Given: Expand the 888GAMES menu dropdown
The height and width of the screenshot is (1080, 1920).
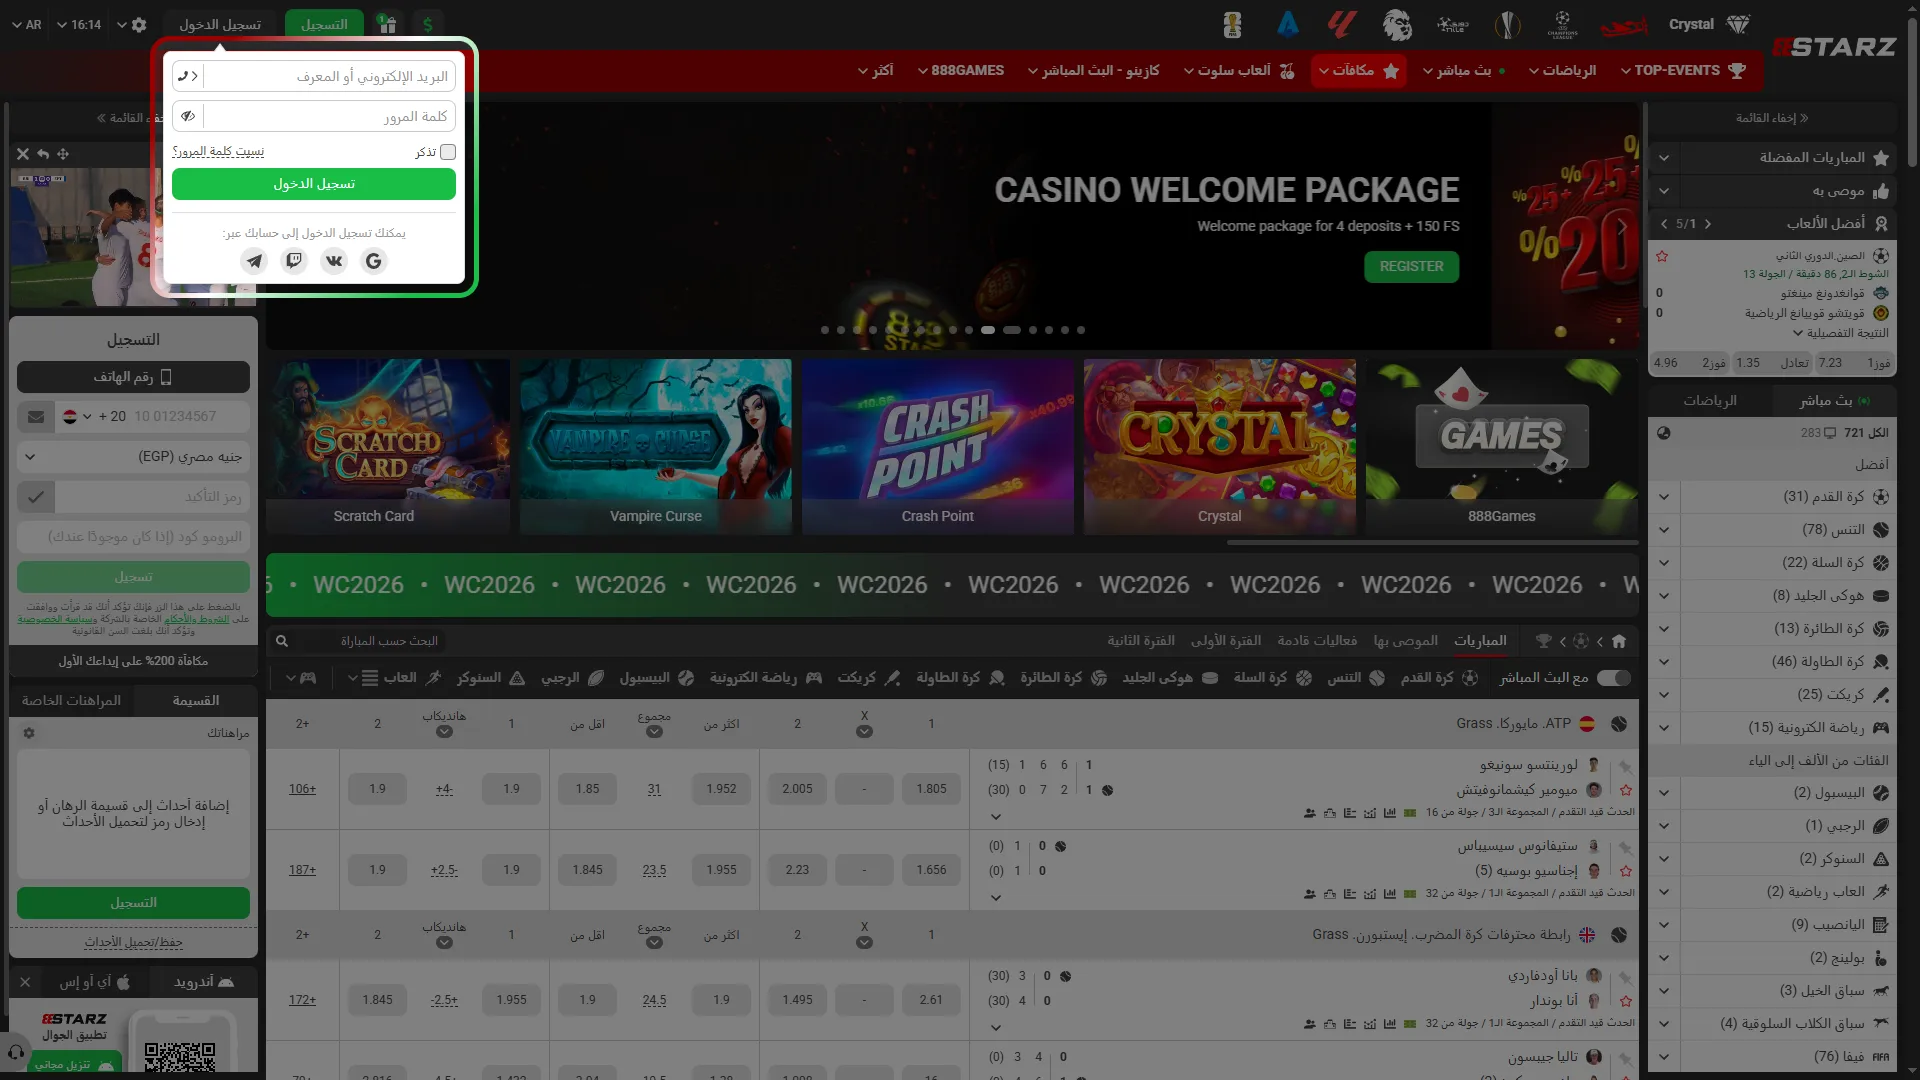Looking at the screenshot, I should coord(960,71).
